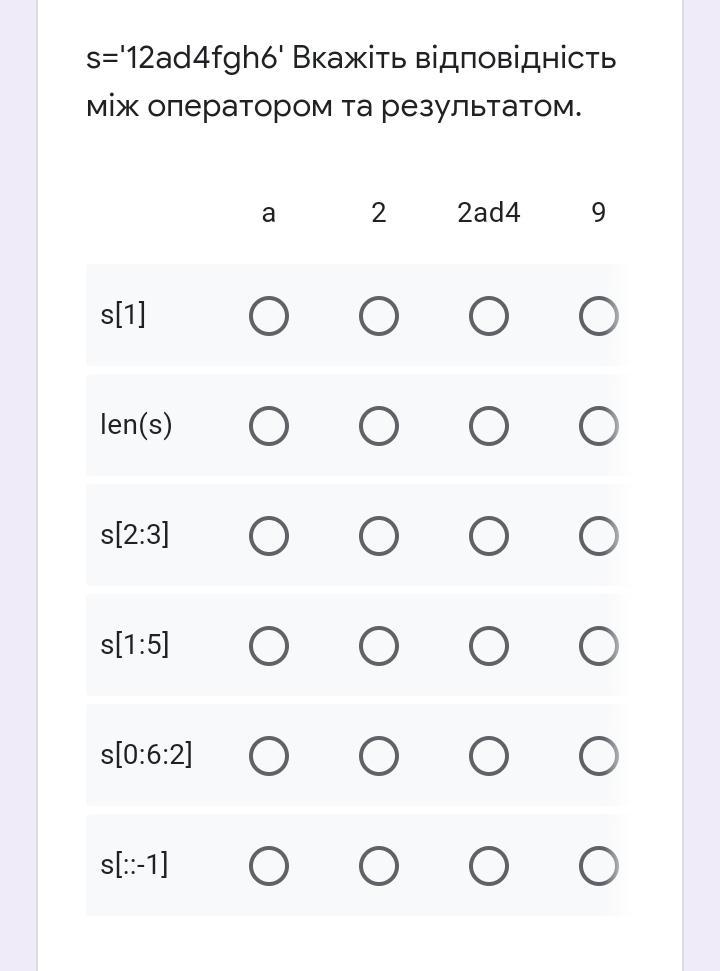This screenshot has width=720, height=971.
Task: Mark 'a' for the s[2:3] row
Action: 269,536
